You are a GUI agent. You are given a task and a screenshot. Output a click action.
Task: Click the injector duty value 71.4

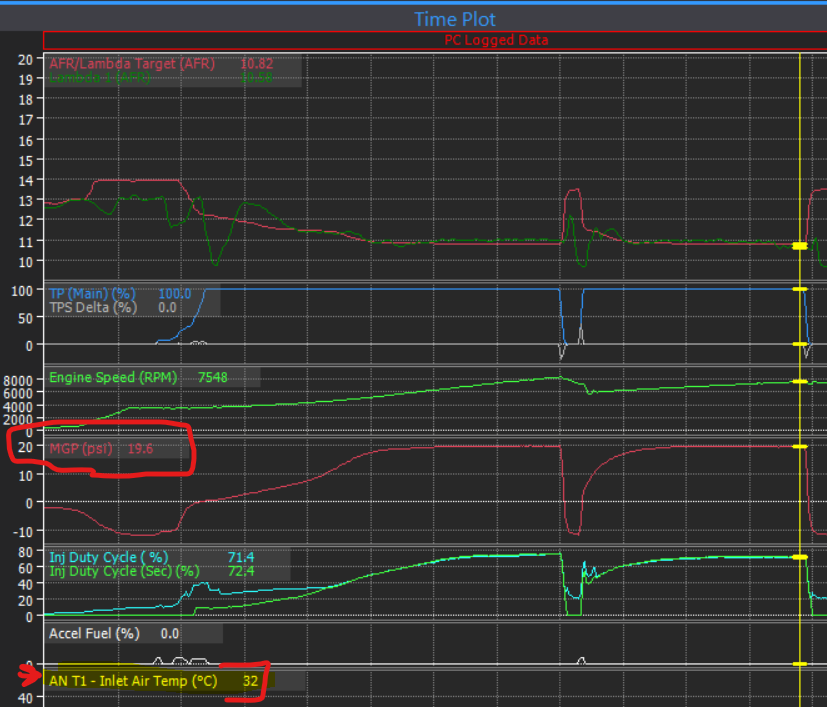pos(241,558)
